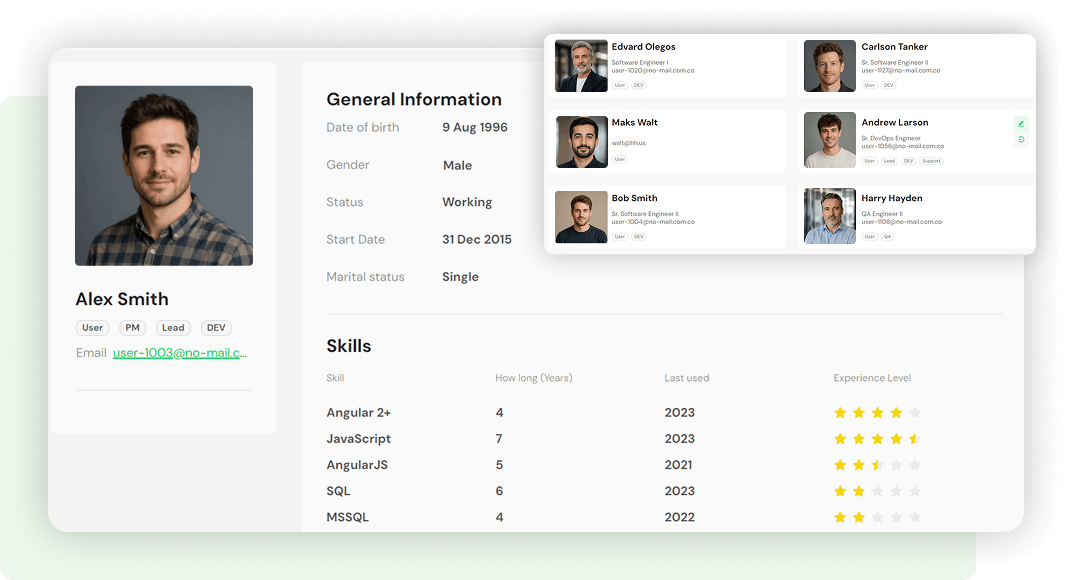Click the grey fourth star for SQL
This screenshot has height=580, width=1088.
(x=897, y=490)
